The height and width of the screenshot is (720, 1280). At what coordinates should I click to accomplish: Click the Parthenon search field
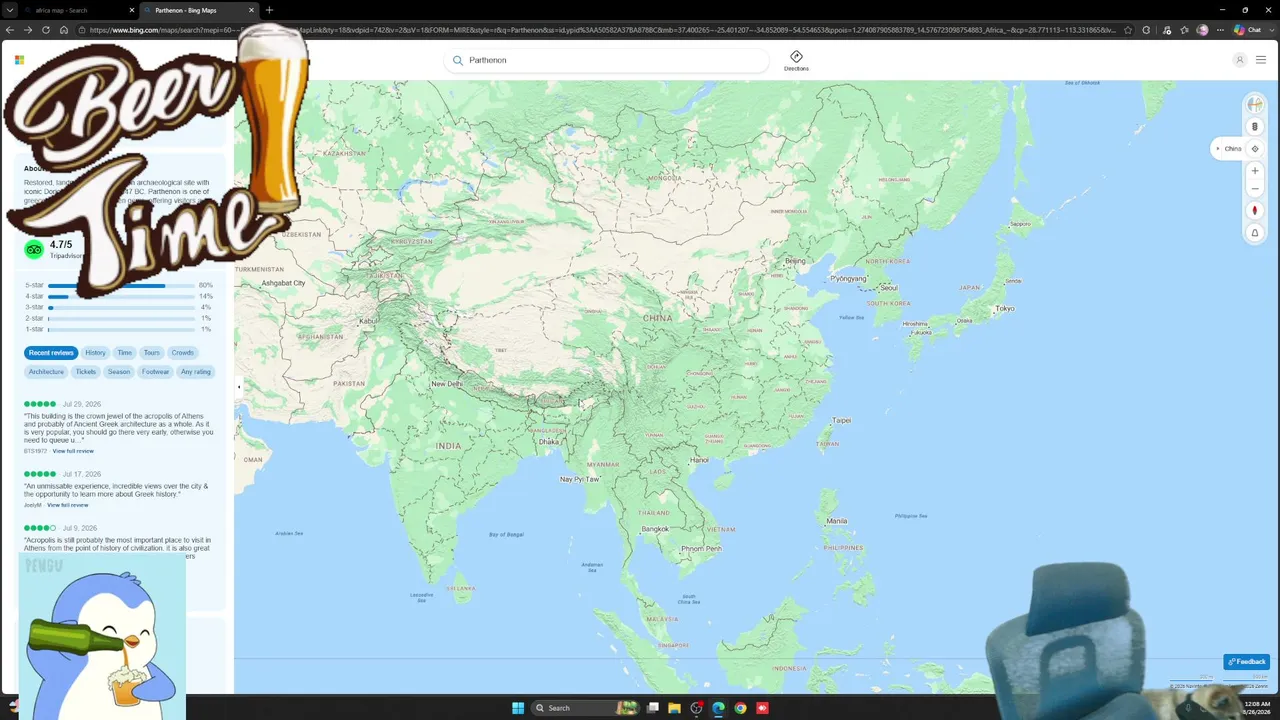(607, 60)
